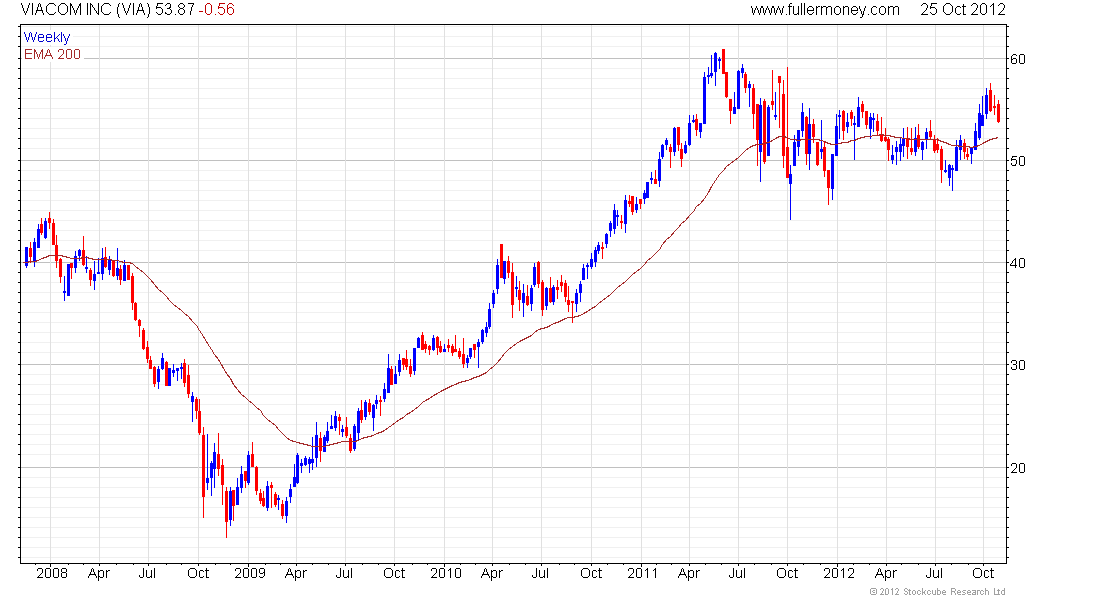Viewport: 1100px width, 600px height.
Task: Click the 2011 year label on time axis
Action: [x=643, y=573]
